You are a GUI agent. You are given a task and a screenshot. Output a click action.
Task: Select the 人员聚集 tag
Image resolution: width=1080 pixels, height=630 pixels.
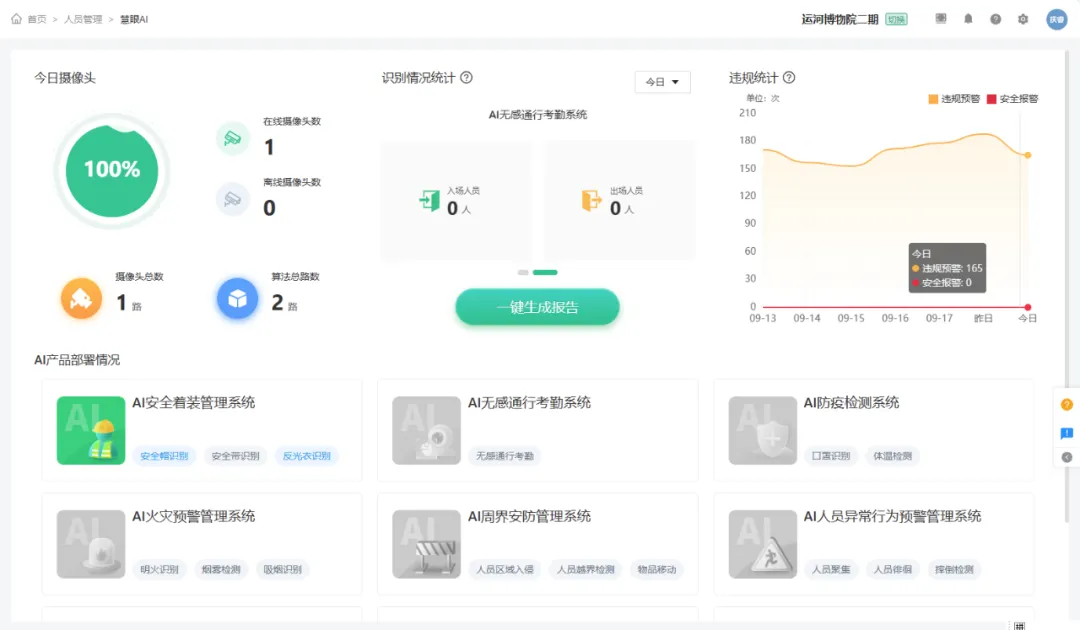click(x=831, y=569)
